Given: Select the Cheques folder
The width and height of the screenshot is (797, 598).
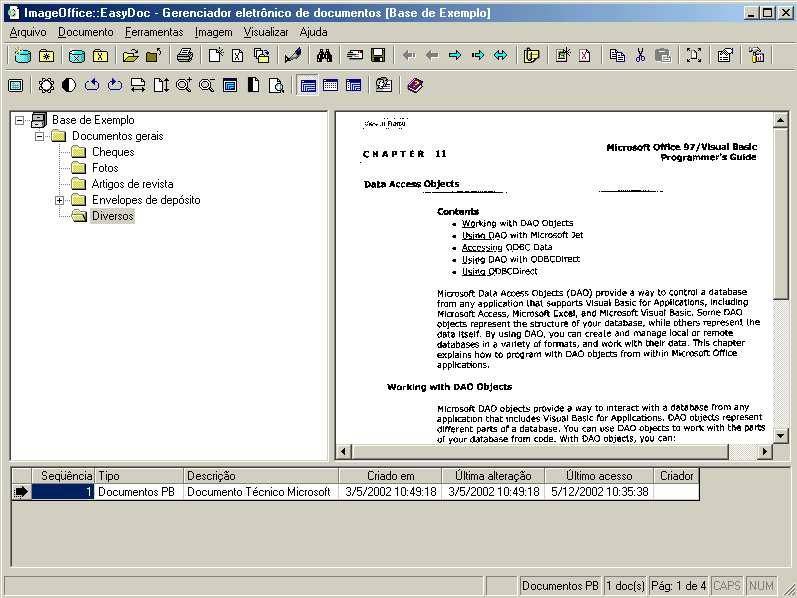Looking at the screenshot, I should (x=113, y=152).
